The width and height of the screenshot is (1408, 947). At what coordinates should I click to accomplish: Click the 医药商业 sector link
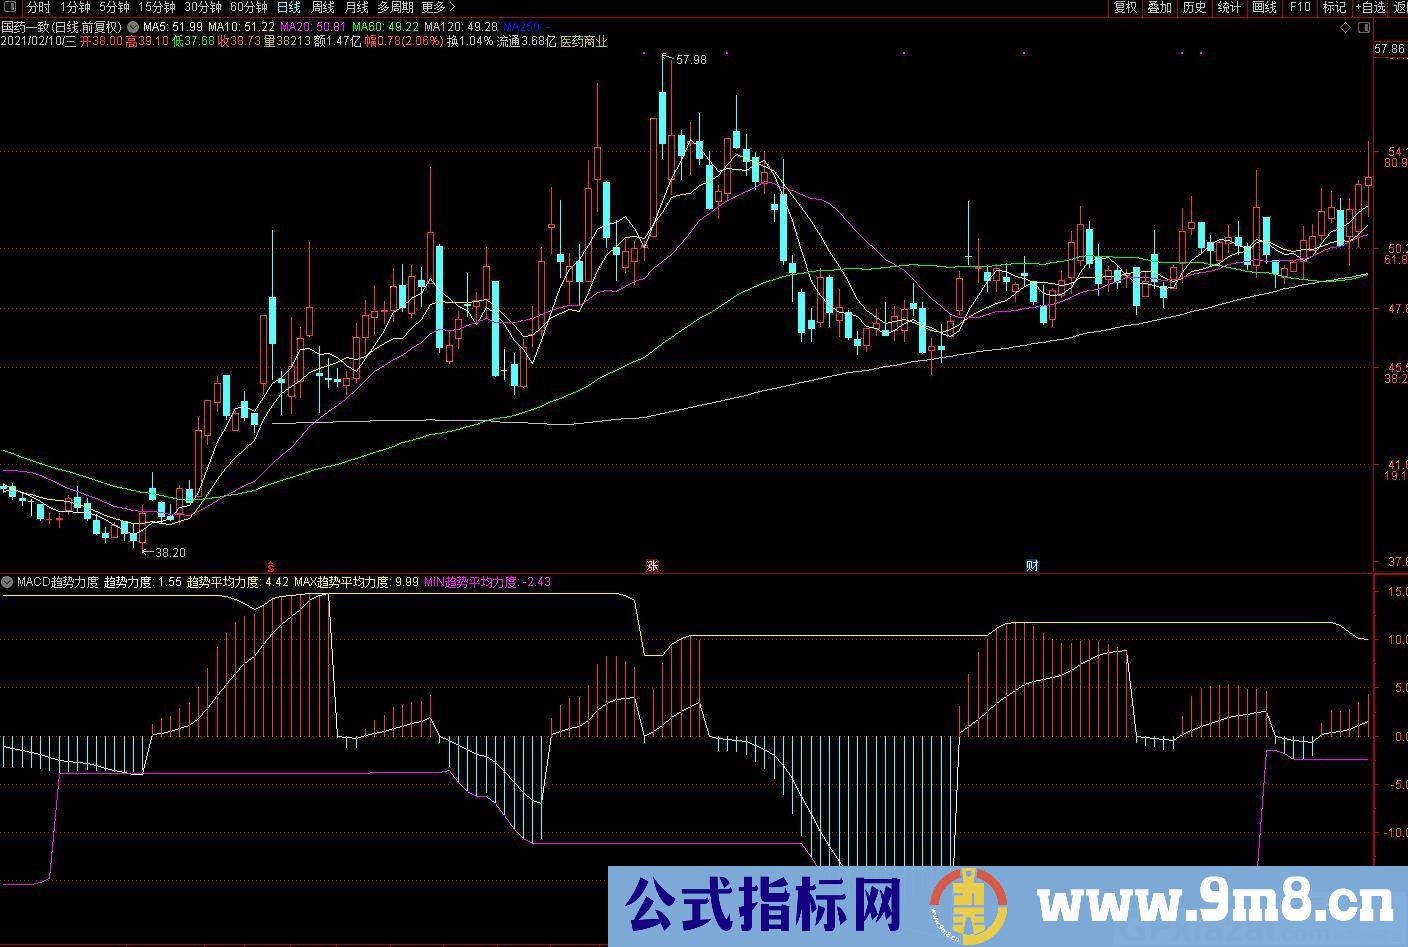coord(584,42)
